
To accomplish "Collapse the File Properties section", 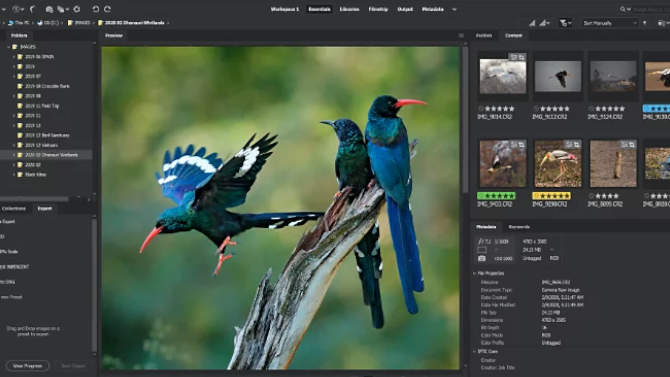I will tap(475, 273).
